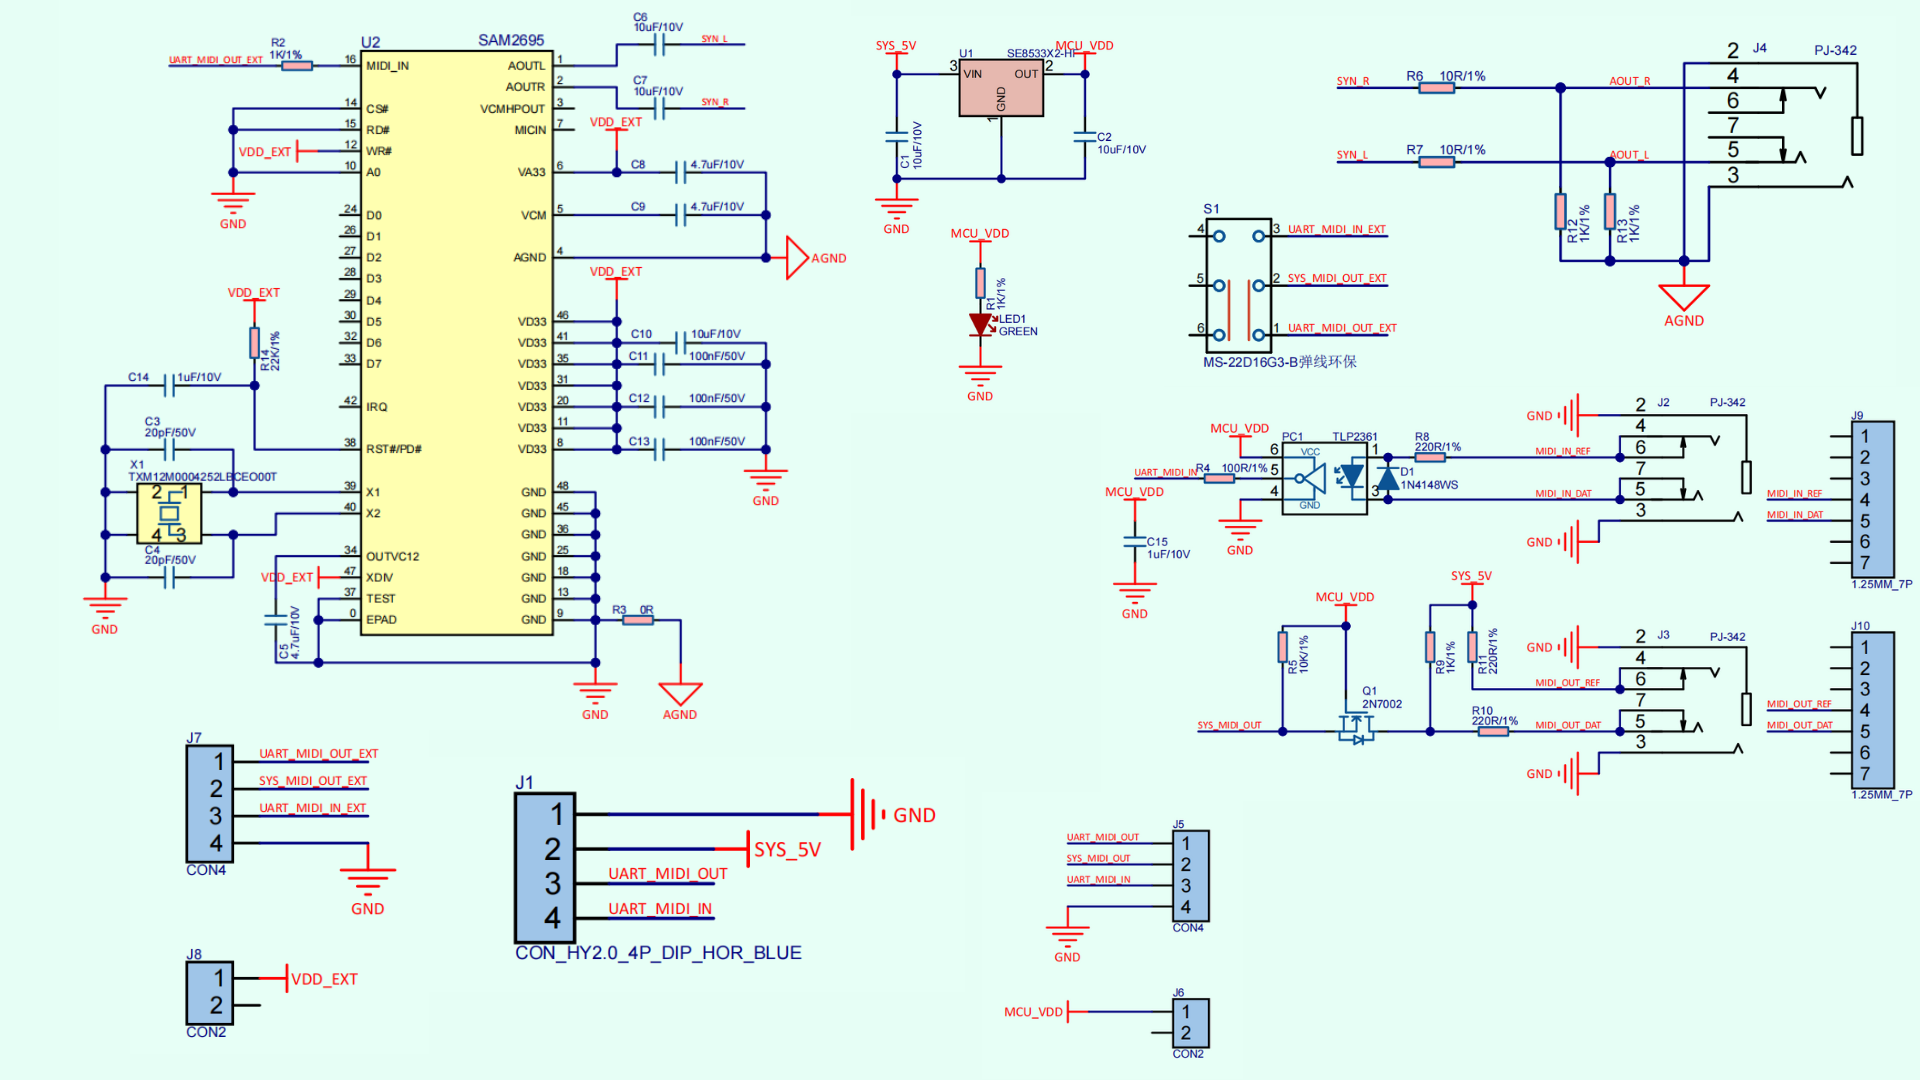Viewport: 1920px width, 1080px height.
Task: Select capacitor C14 1uF/10V symbol
Action: coord(170,385)
